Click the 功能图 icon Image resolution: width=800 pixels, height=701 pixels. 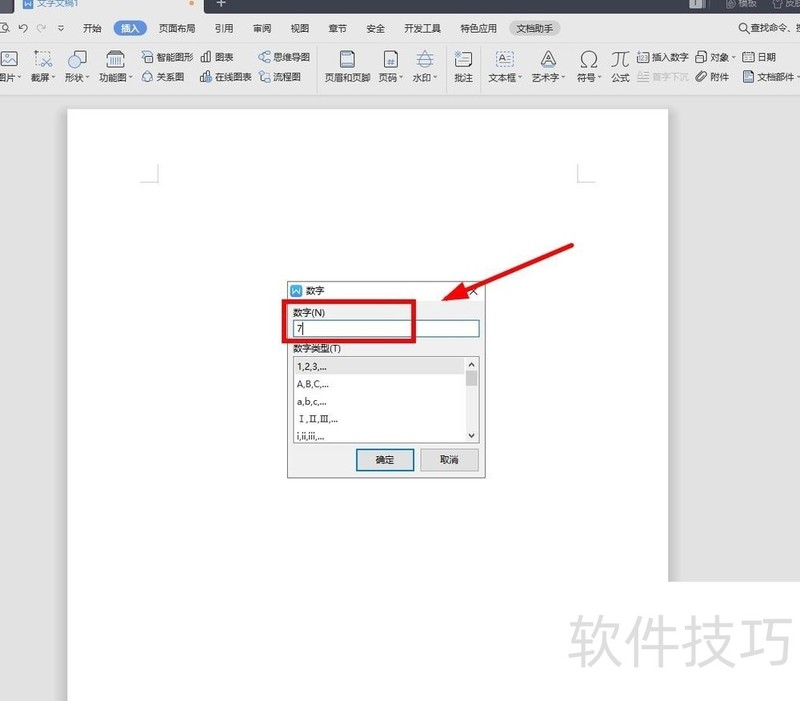click(x=115, y=60)
